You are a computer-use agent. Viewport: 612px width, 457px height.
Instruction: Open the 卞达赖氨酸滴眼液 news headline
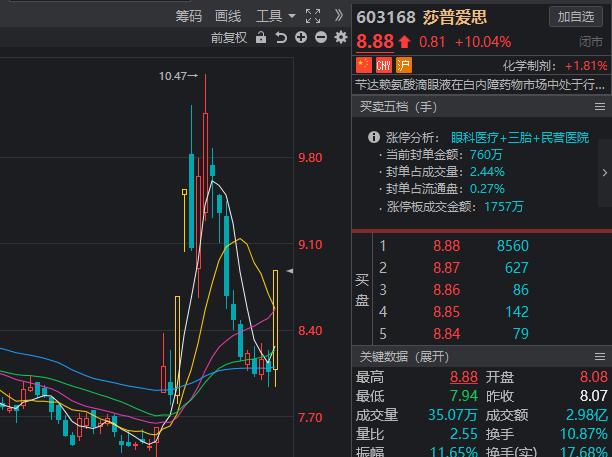click(480, 84)
